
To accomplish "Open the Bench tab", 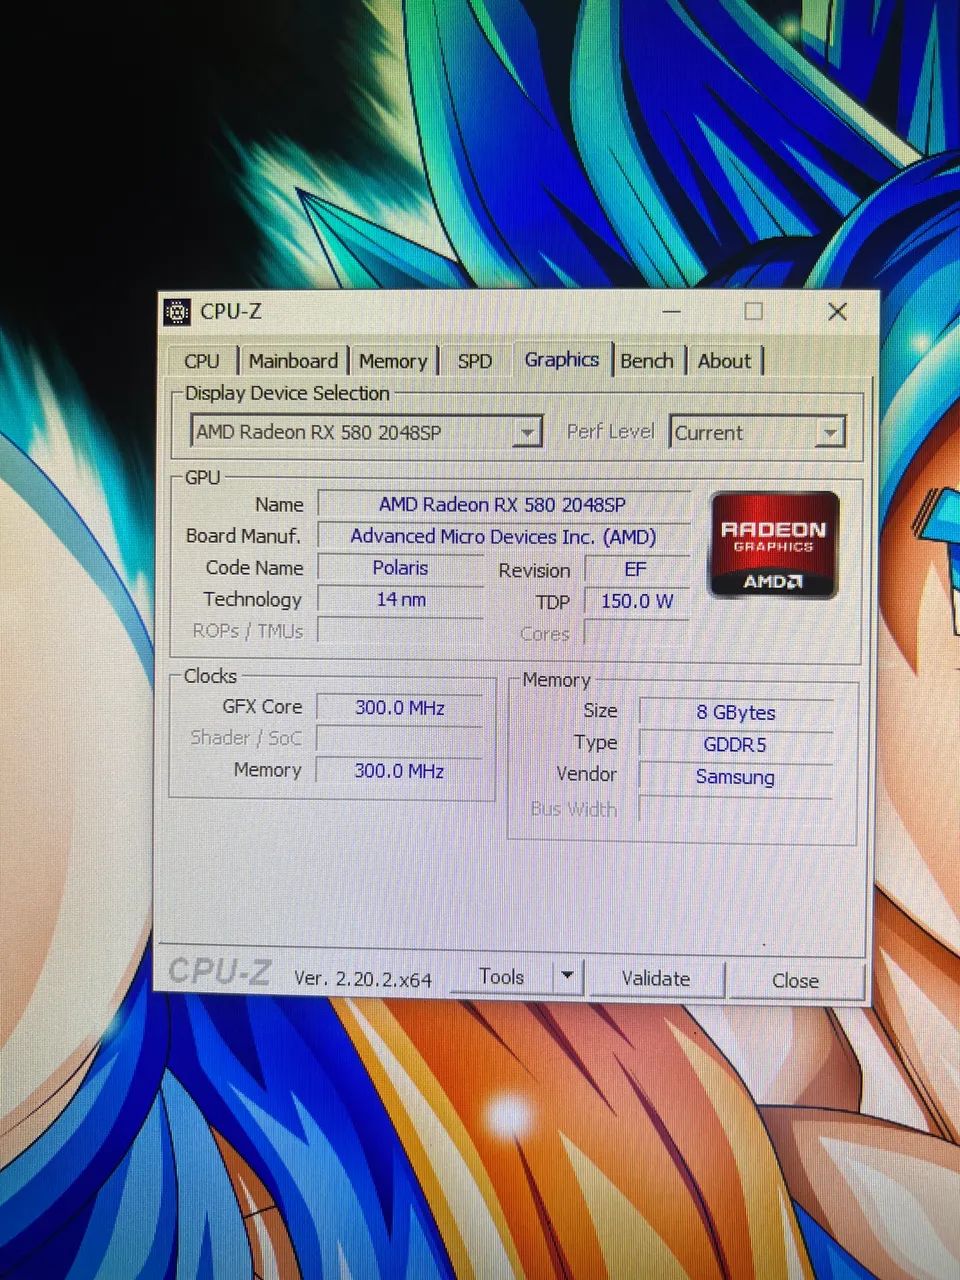I will click(647, 361).
